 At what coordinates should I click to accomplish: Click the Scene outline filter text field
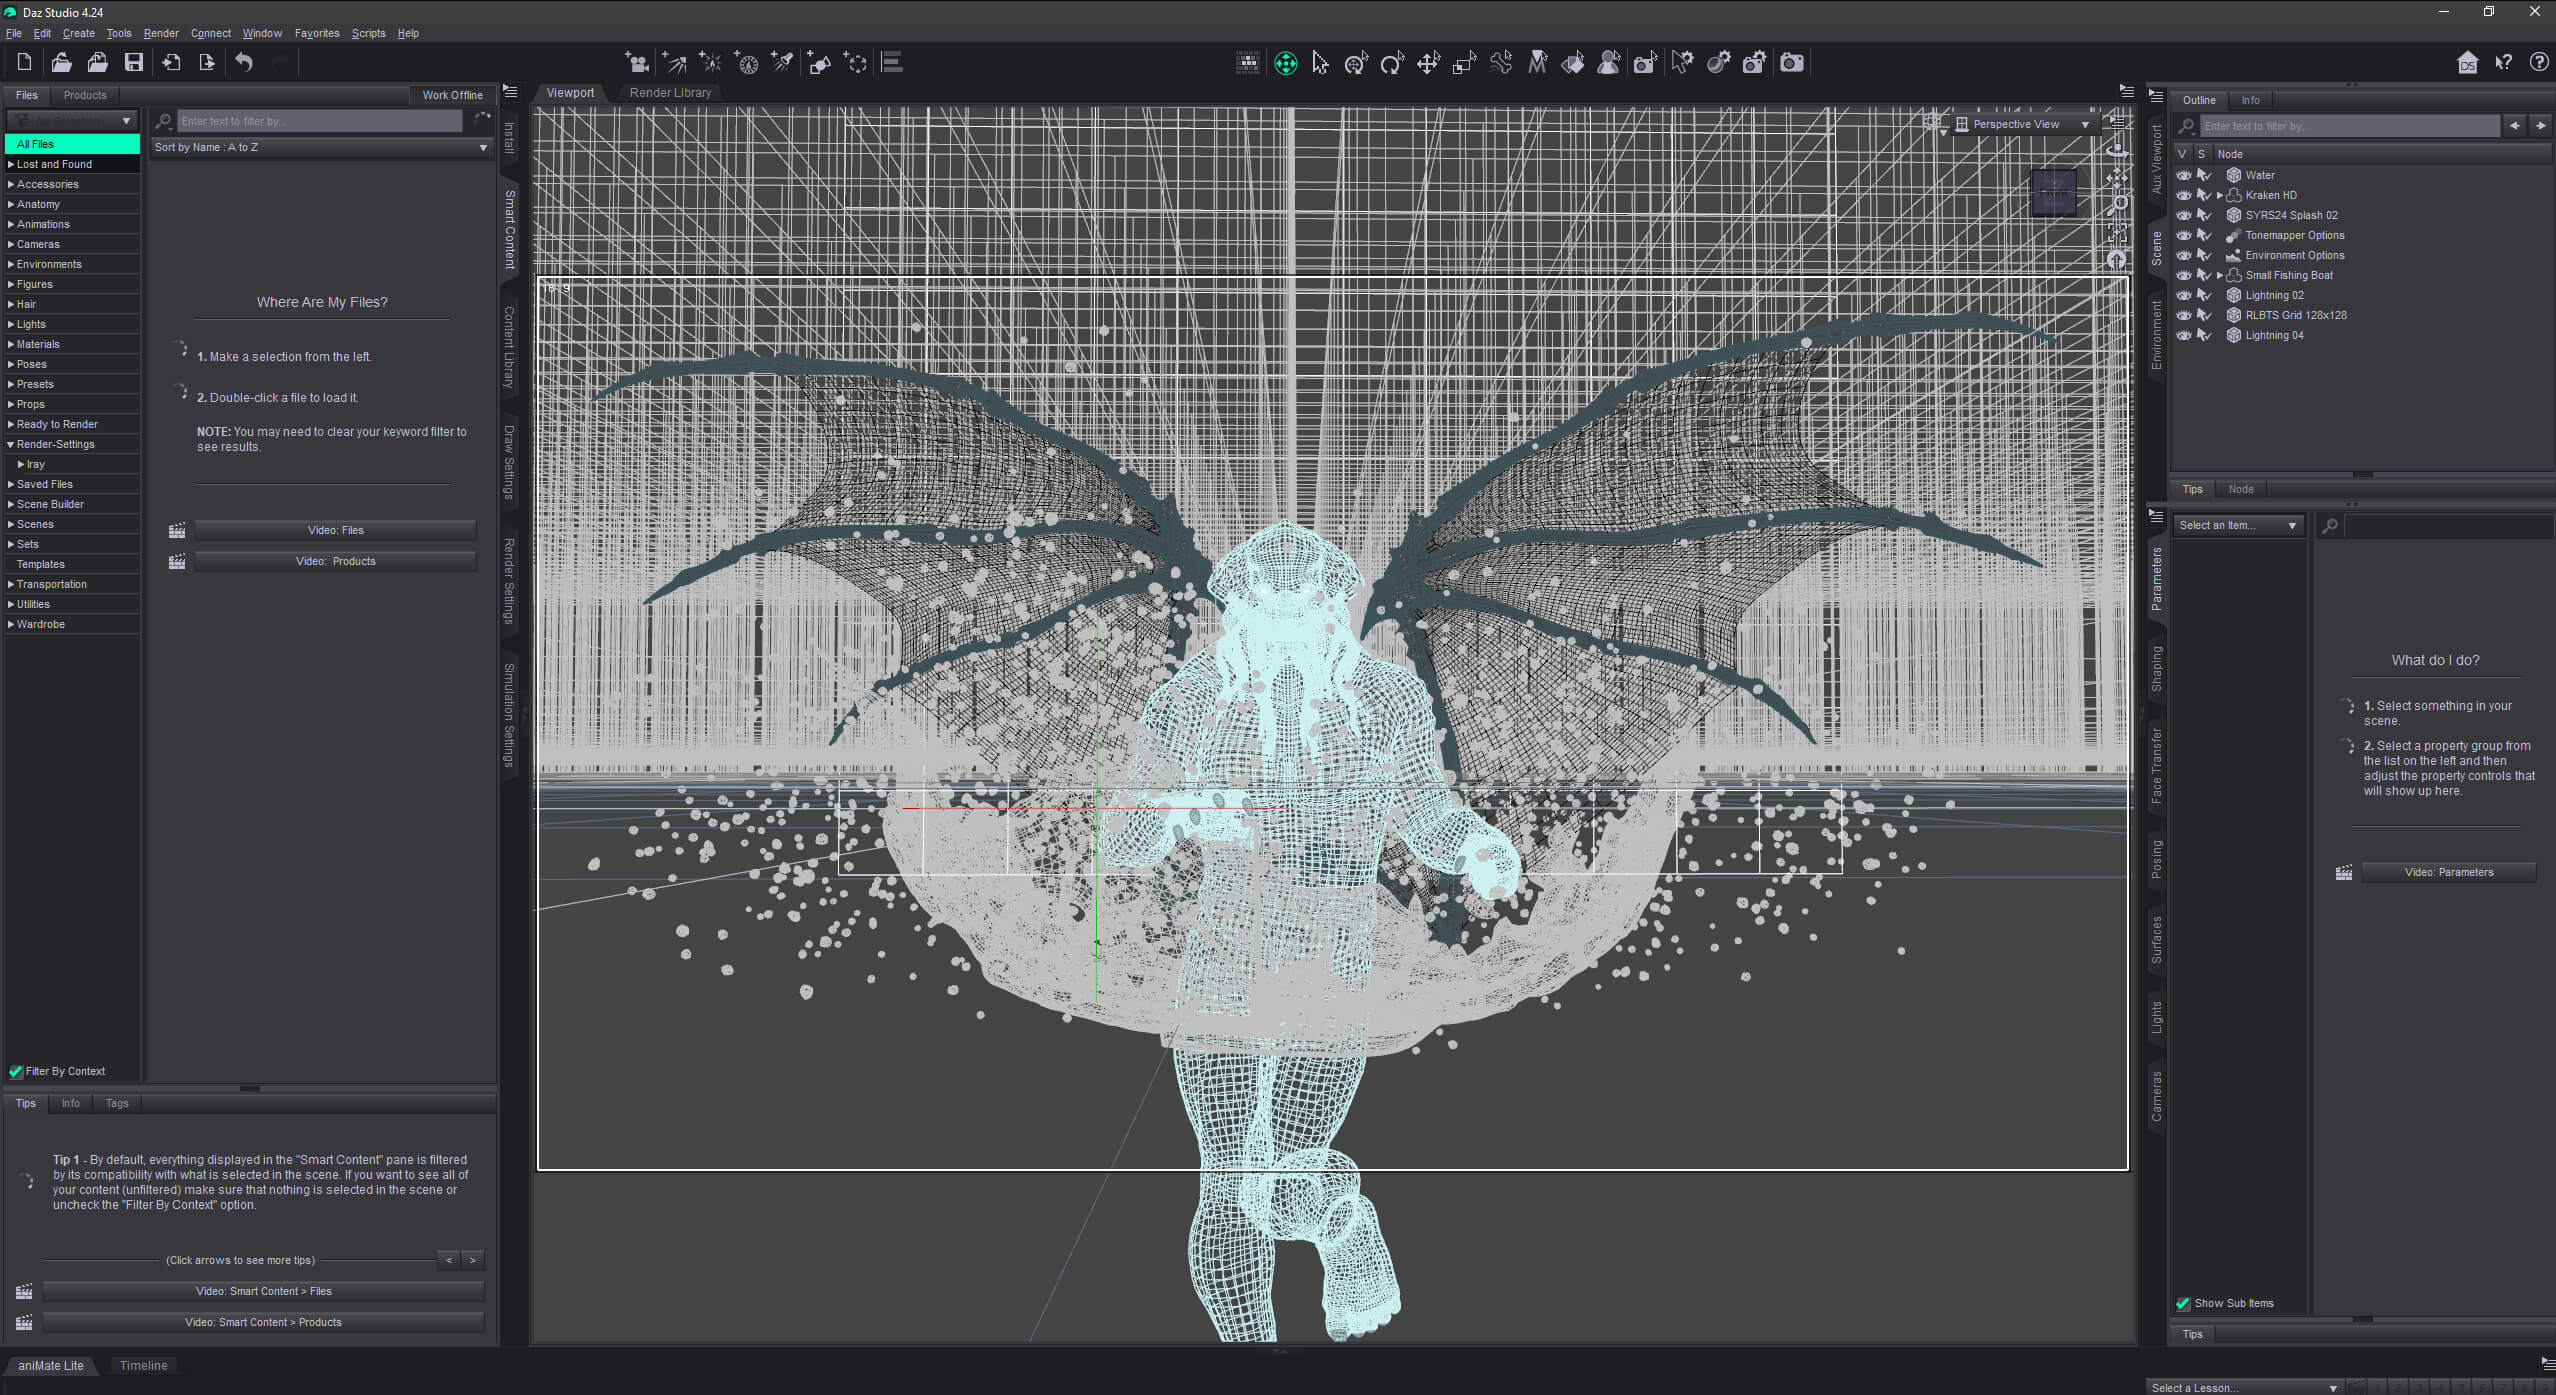[x=2349, y=126]
